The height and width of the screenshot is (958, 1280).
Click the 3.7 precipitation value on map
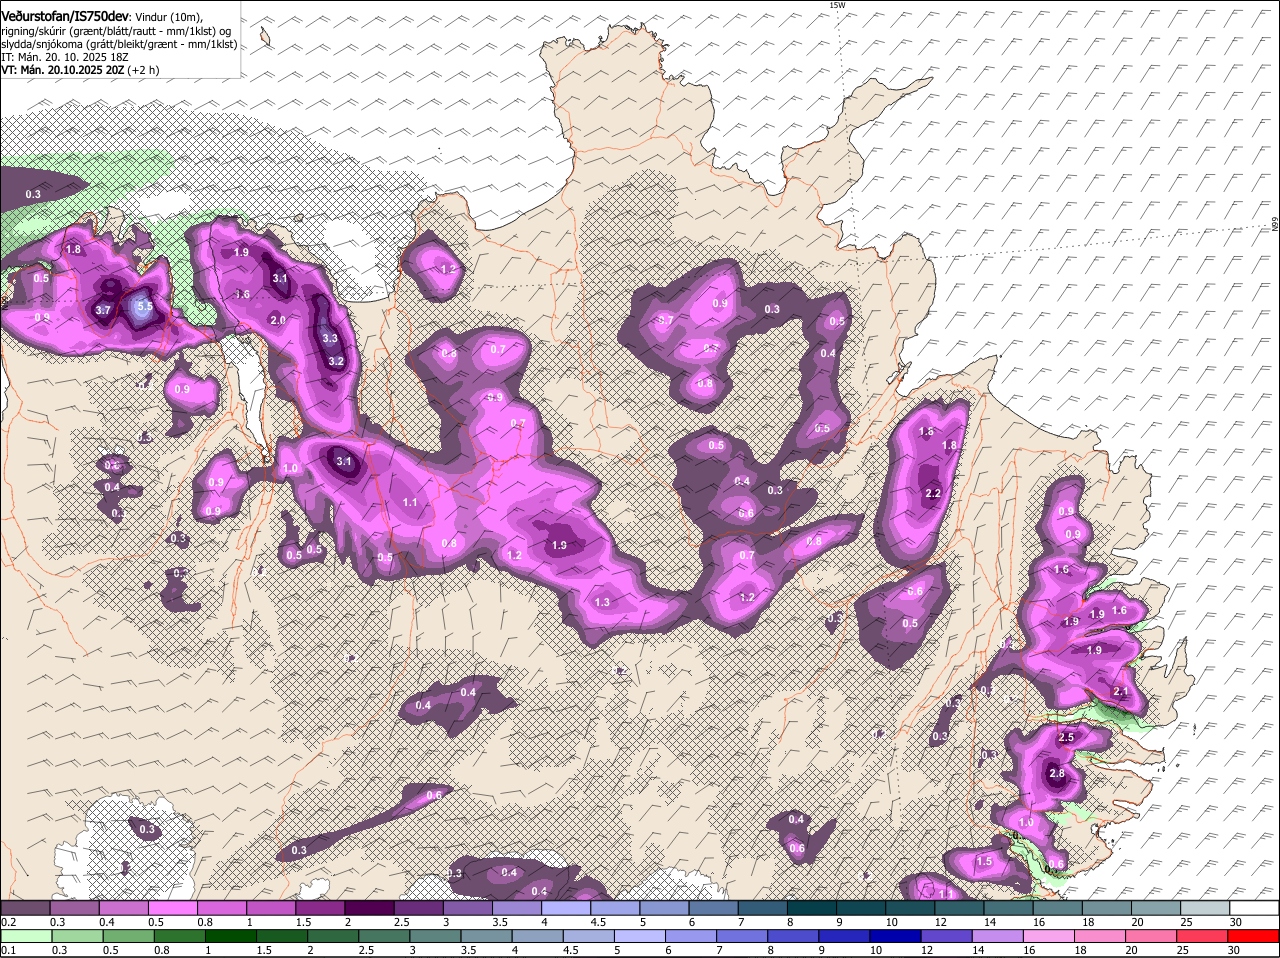point(102,310)
